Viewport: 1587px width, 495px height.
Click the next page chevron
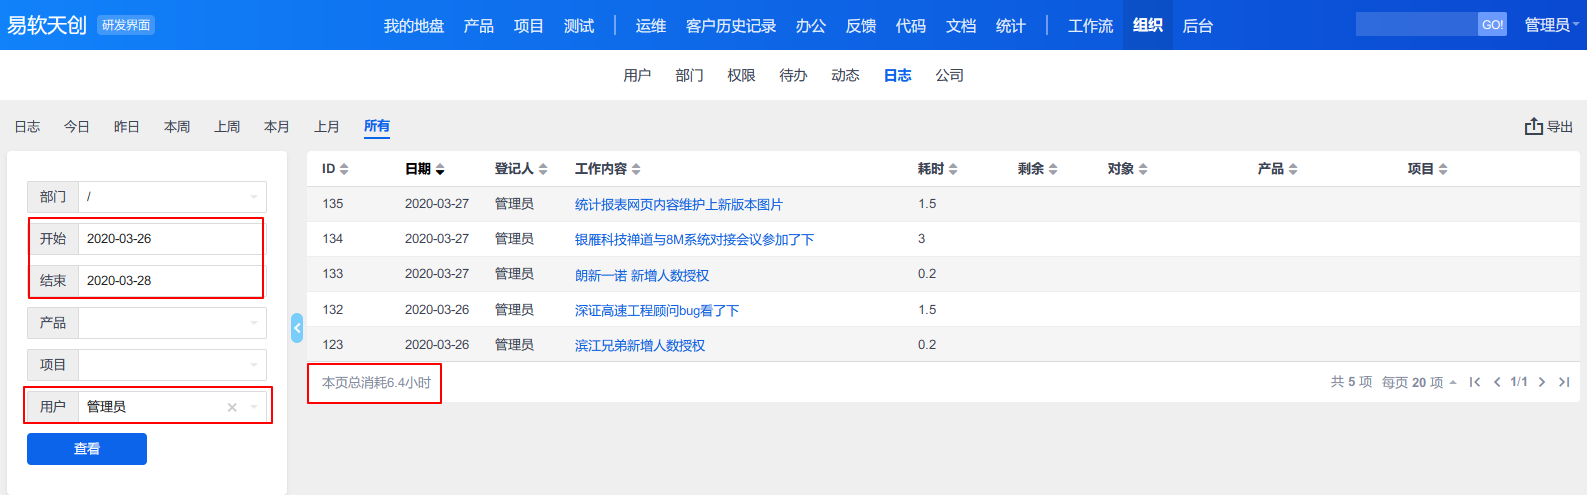1542,382
